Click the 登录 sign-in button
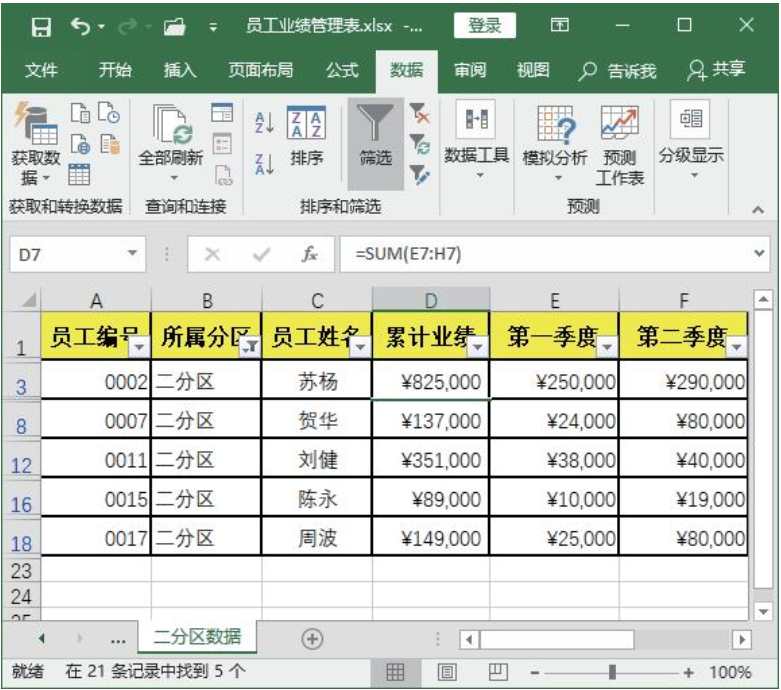This screenshot has width=781, height=690. [x=485, y=25]
